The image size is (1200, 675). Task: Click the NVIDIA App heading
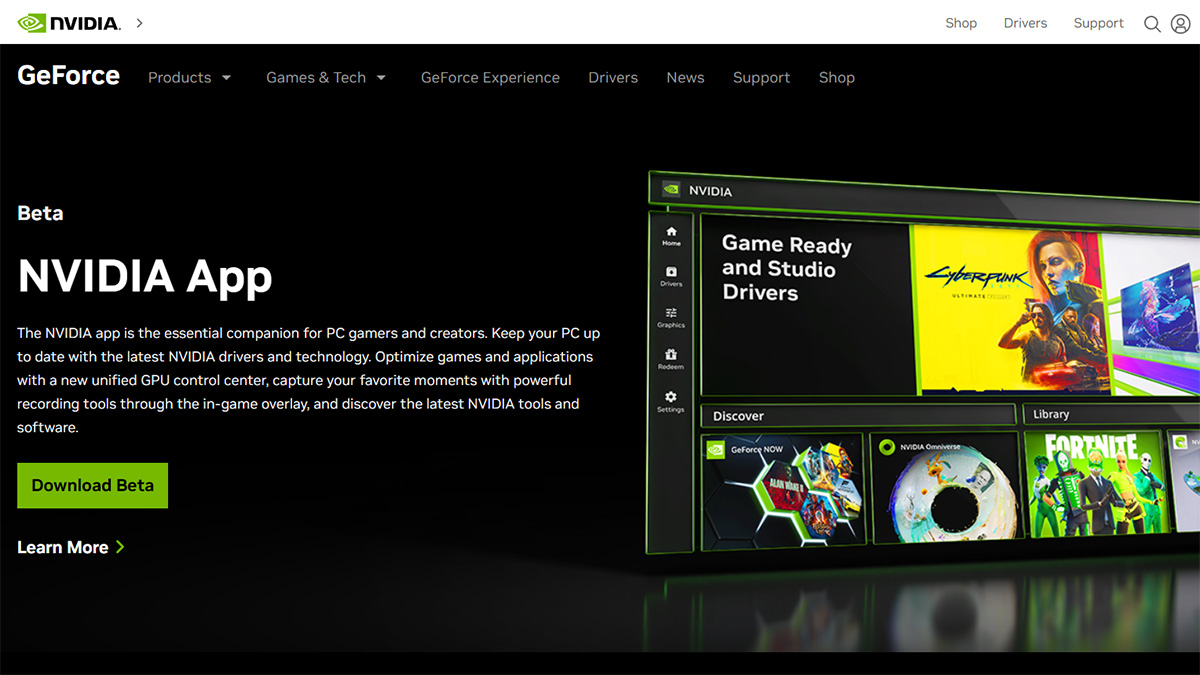(x=145, y=275)
